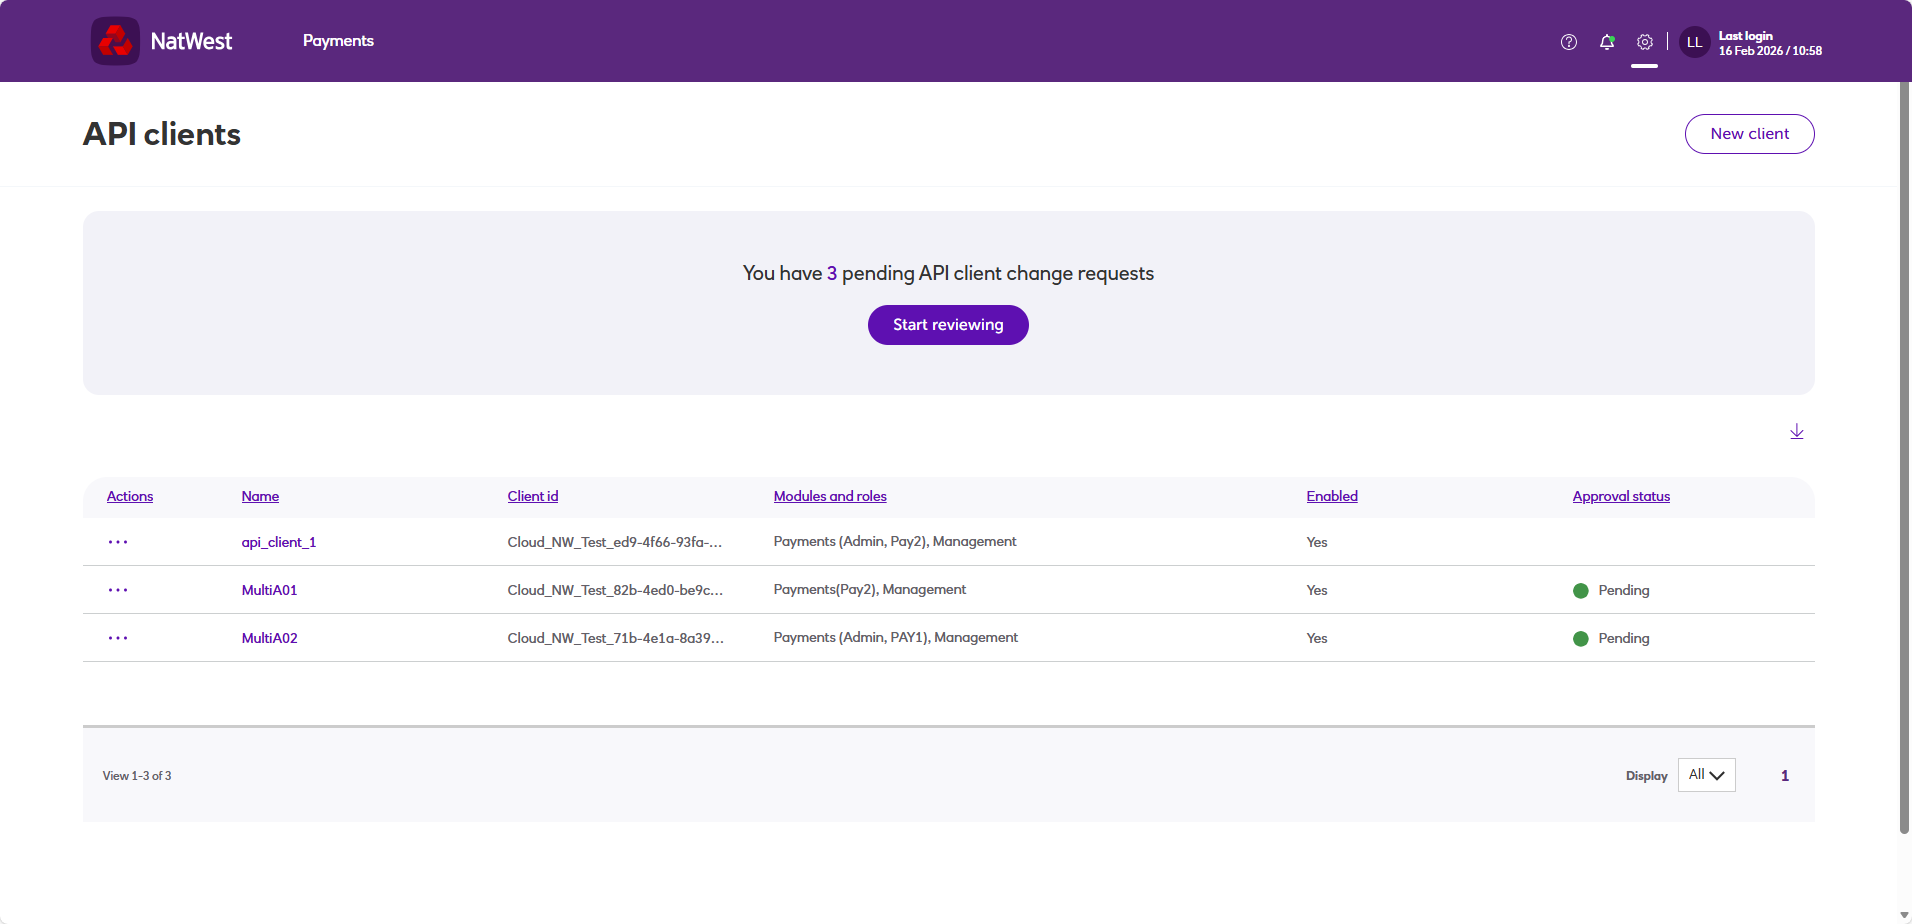This screenshot has height=924, width=1912.
Task: Click the pending requests count 3
Action: (x=832, y=273)
